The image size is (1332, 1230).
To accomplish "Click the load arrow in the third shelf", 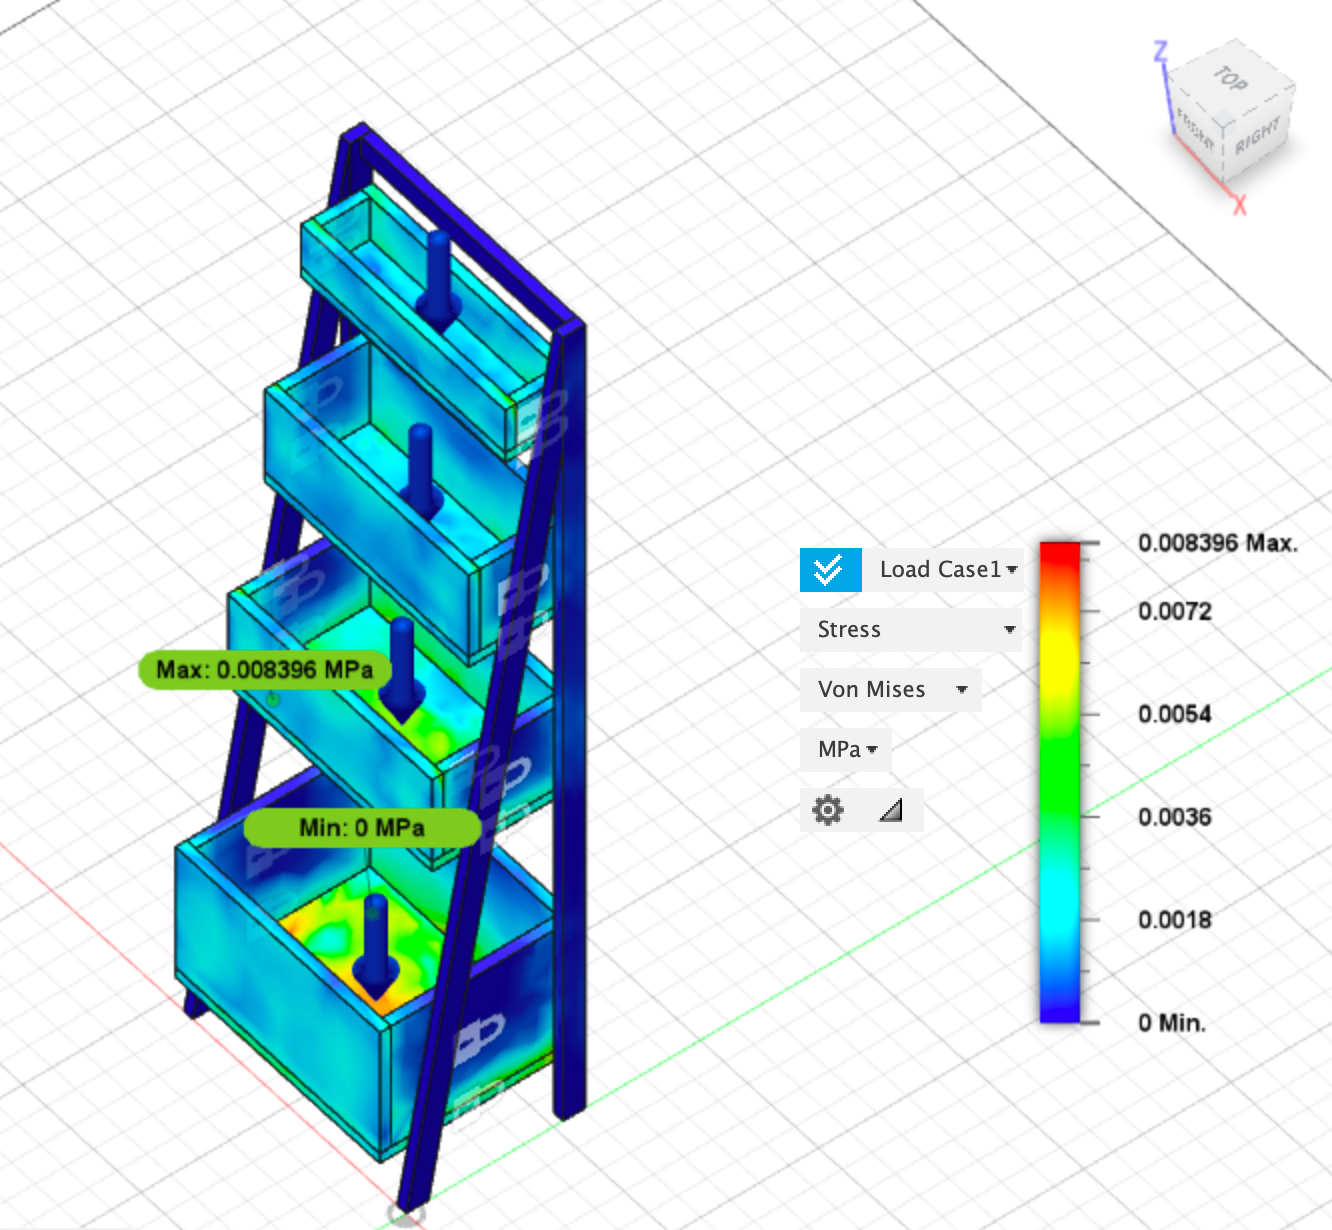I will [x=402, y=669].
